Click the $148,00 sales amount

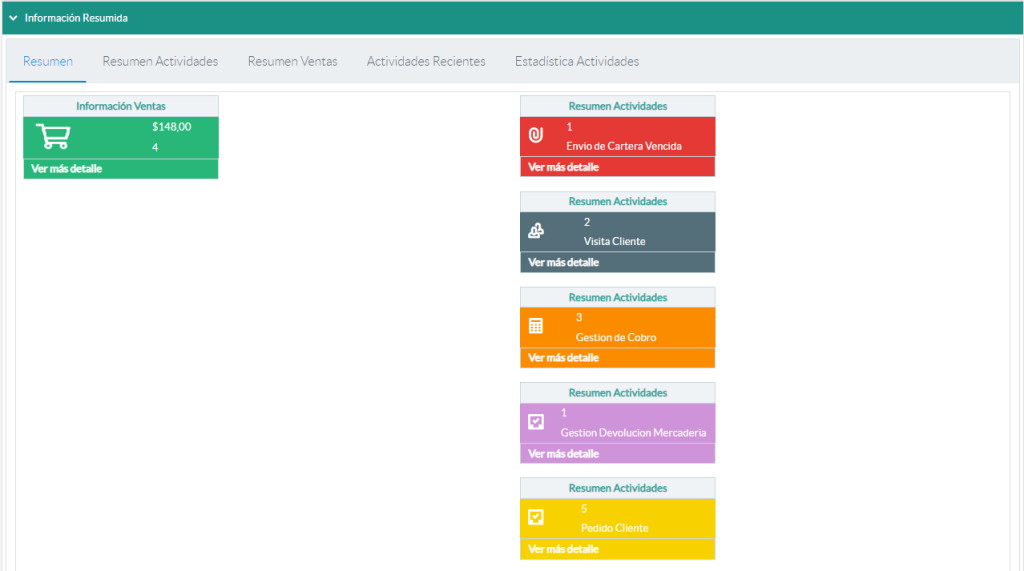tap(172, 127)
